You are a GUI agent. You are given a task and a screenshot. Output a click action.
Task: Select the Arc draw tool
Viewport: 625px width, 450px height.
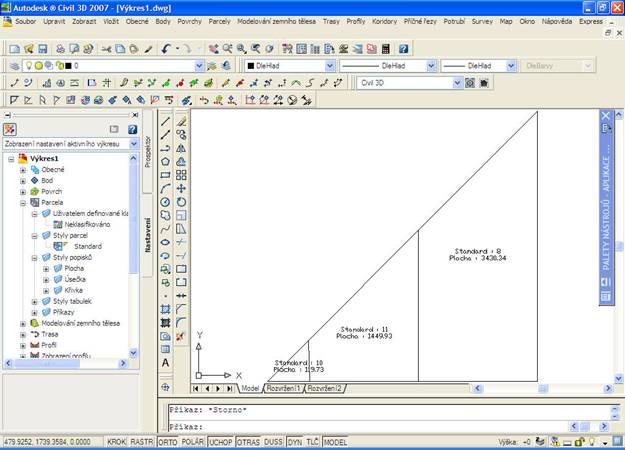coord(165,189)
